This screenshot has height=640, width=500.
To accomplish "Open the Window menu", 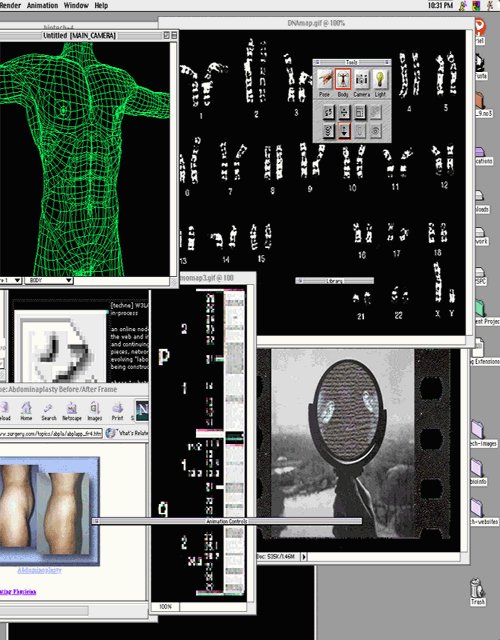I will [76, 5].
